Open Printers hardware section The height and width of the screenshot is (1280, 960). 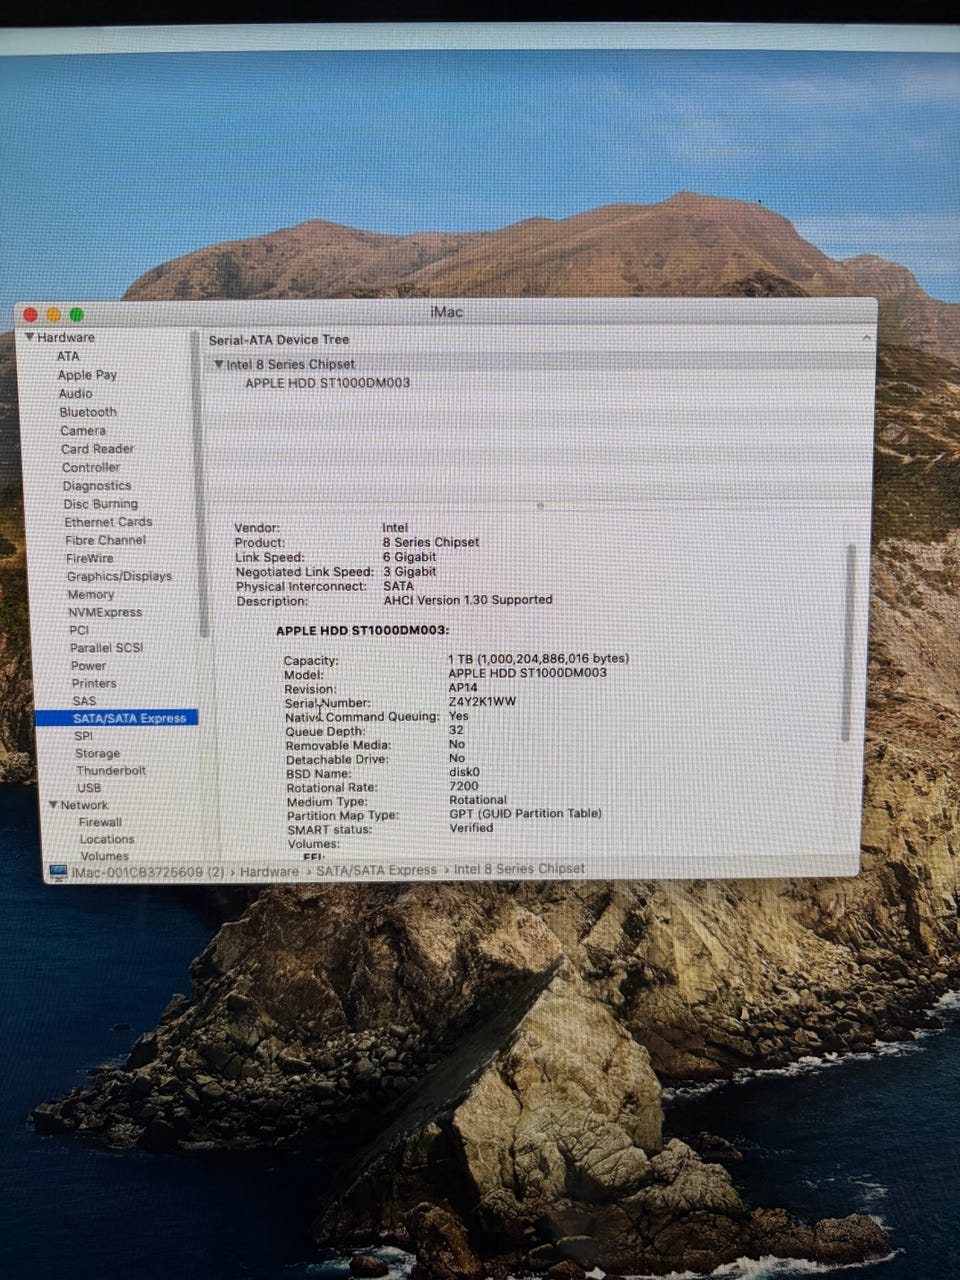(x=94, y=683)
